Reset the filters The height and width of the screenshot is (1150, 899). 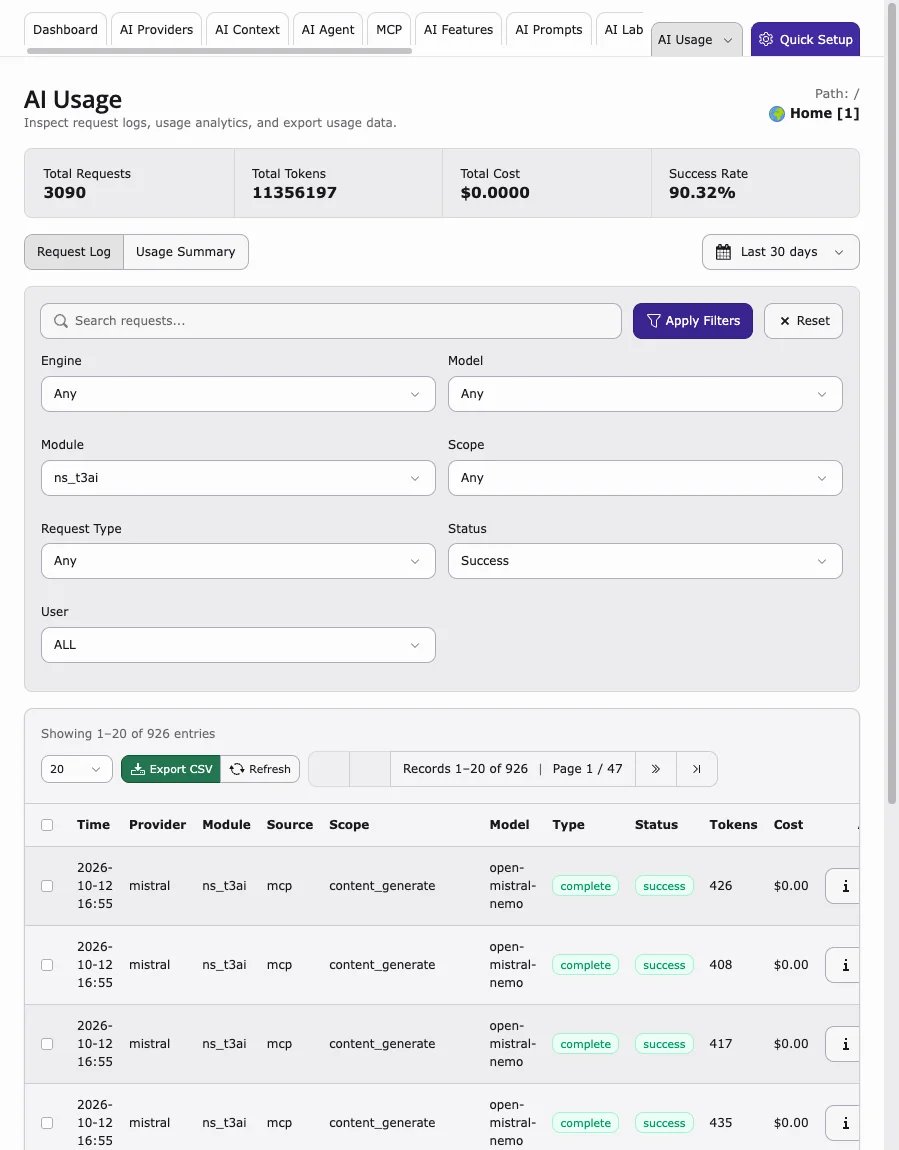pos(803,321)
